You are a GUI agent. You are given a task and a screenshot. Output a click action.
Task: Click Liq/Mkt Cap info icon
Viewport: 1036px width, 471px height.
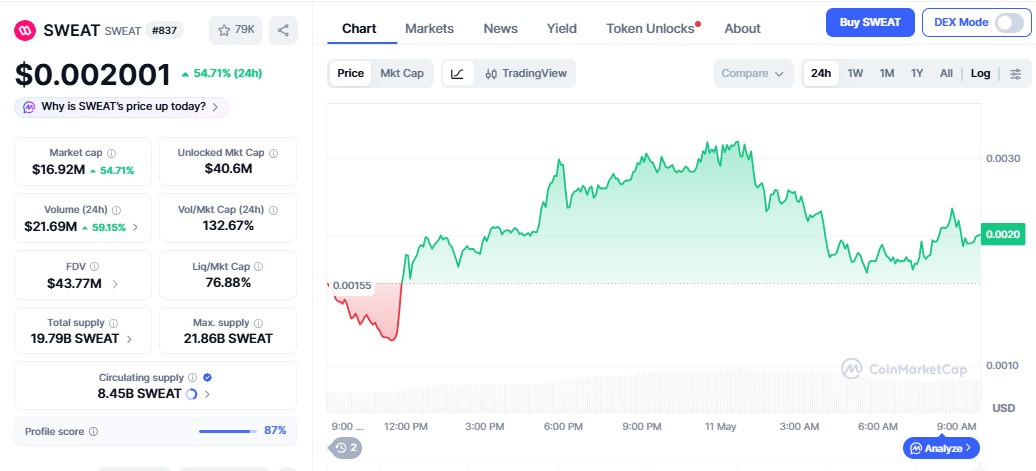(258, 267)
